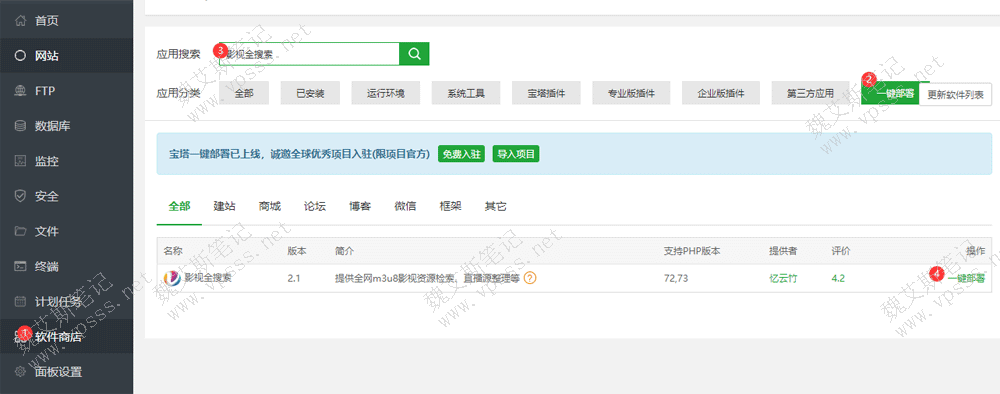Click the 支持PHP版本 column header

692,251
